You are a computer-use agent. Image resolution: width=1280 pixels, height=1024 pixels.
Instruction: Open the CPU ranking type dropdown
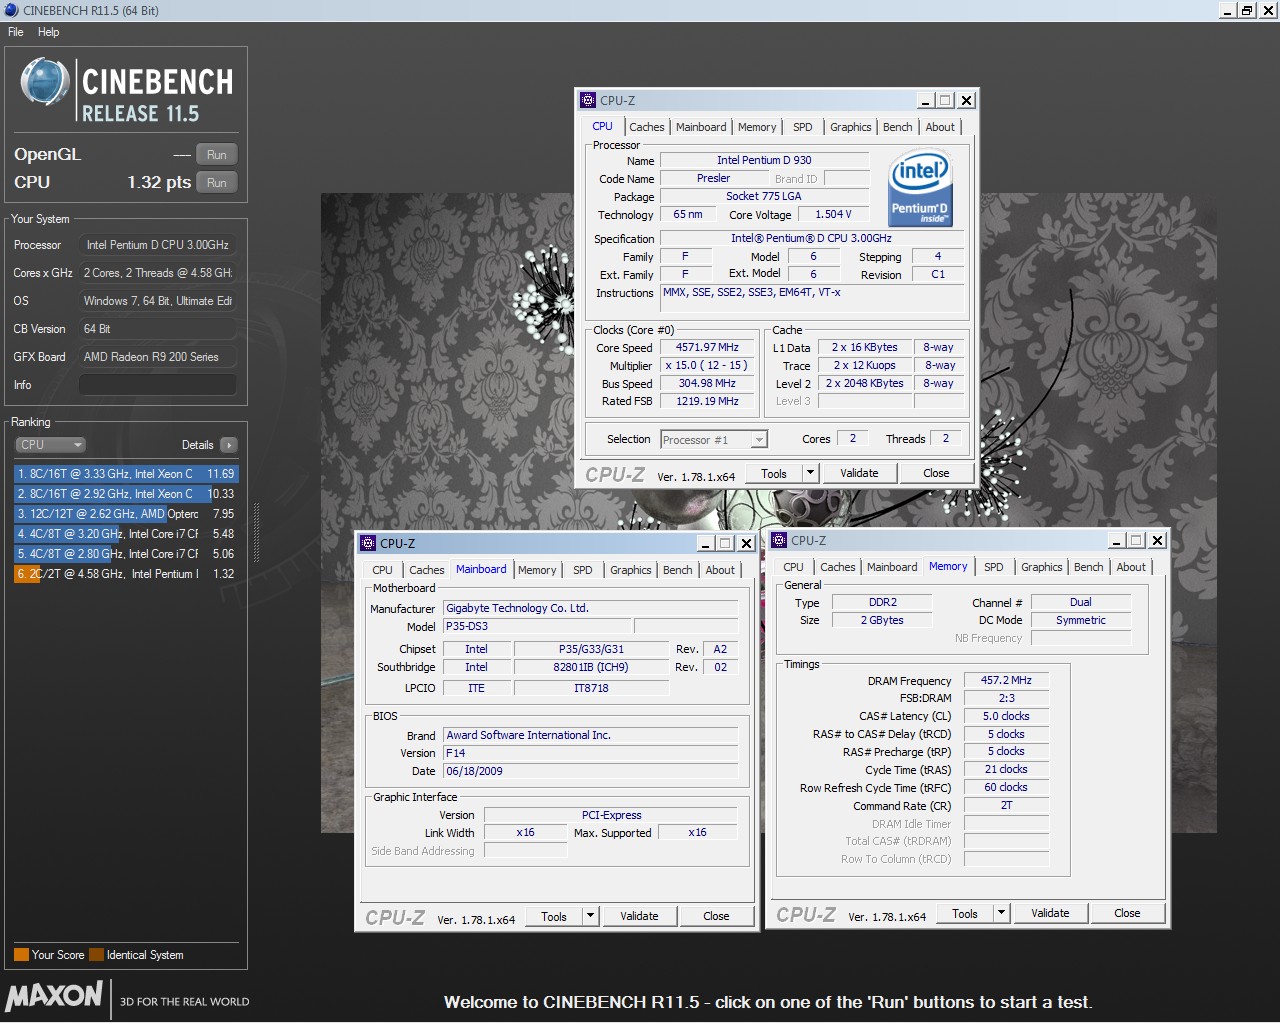point(50,445)
